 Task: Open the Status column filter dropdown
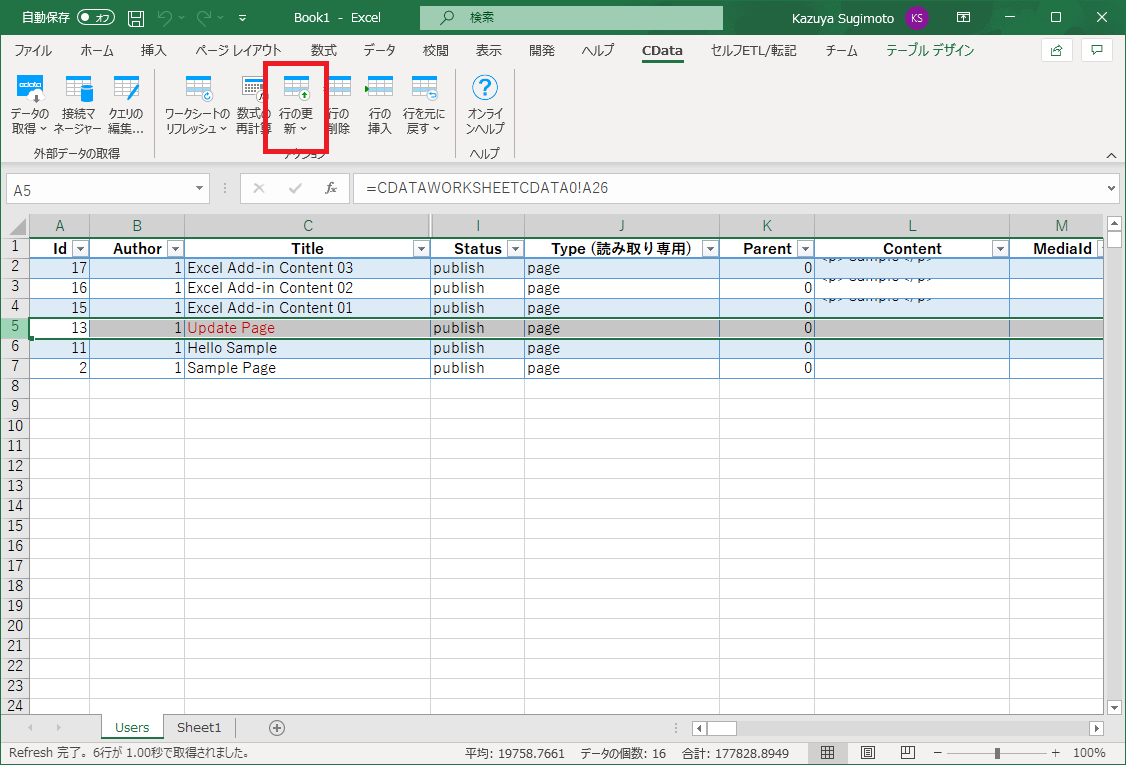515,249
